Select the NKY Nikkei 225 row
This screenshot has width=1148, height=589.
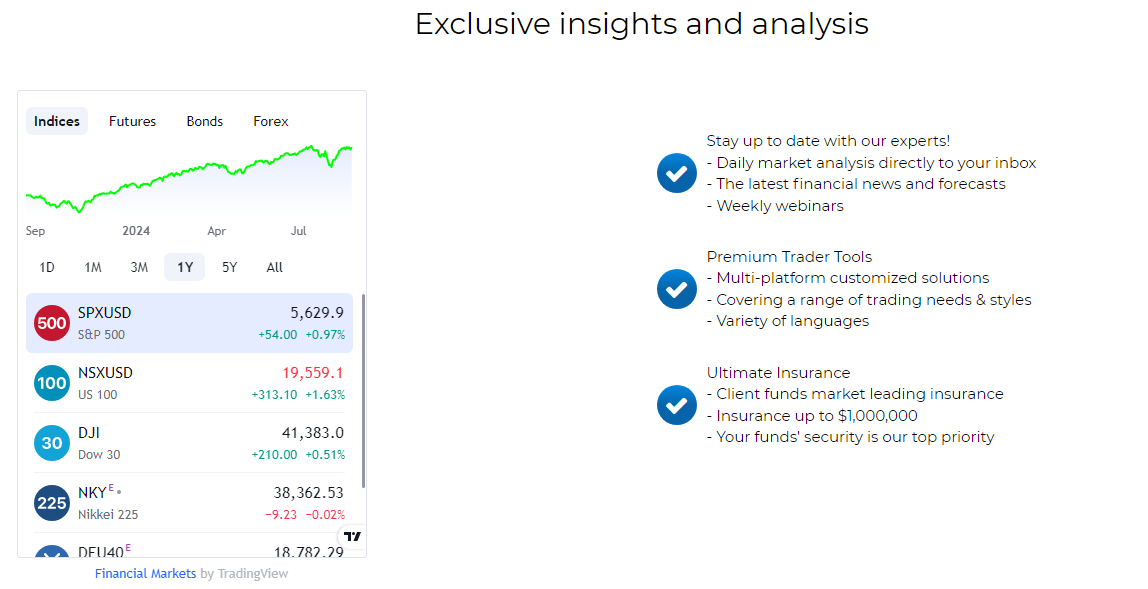click(x=189, y=503)
